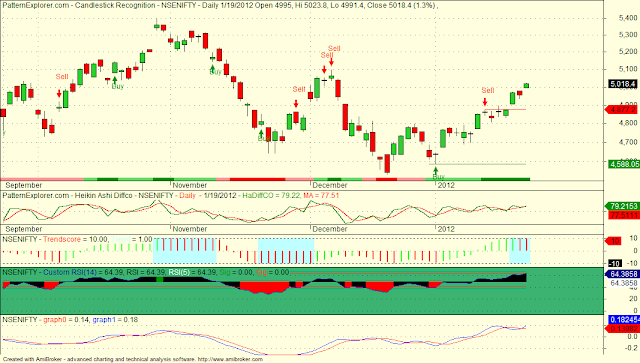The image size is (640, 363).
Task: Click the green Sig = 0.00 readout
Action: click(x=237, y=272)
